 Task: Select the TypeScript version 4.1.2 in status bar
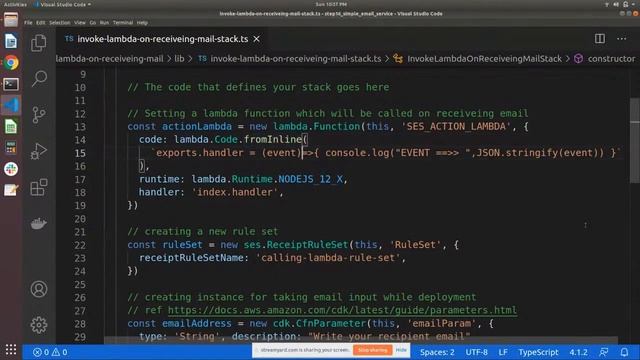[x=578, y=352]
